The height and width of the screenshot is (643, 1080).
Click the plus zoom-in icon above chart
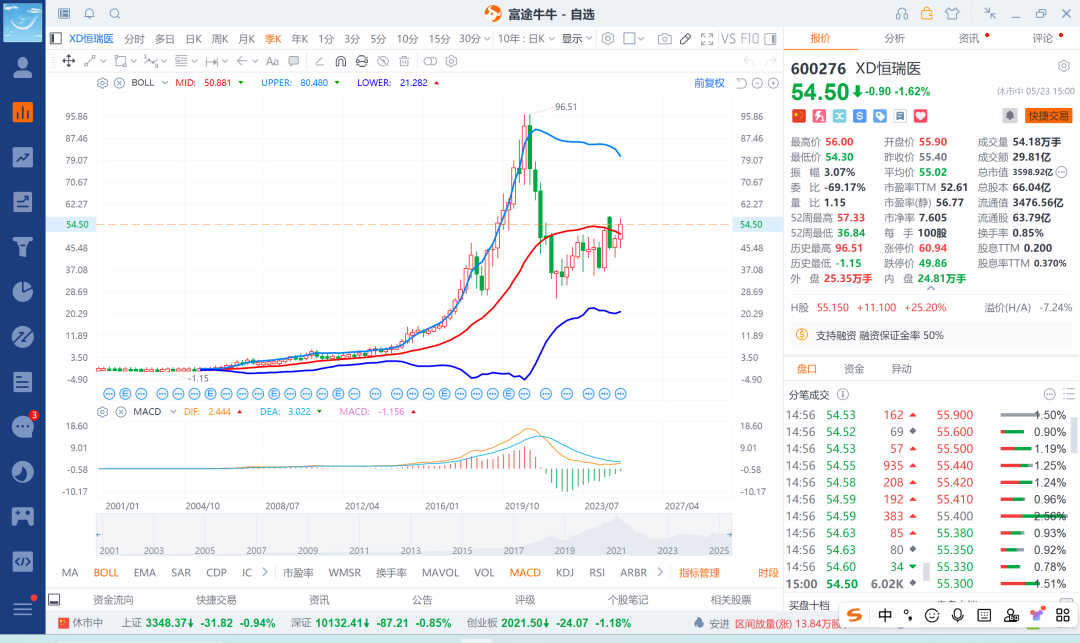click(x=773, y=83)
